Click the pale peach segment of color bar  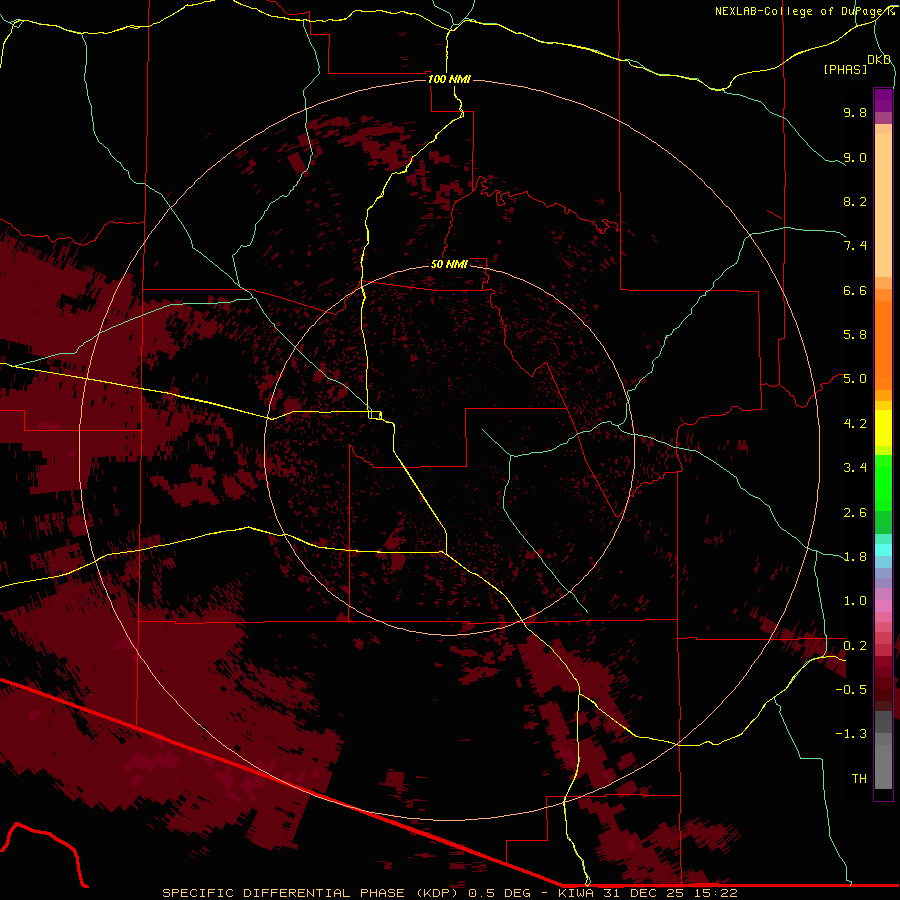click(883, 205)
